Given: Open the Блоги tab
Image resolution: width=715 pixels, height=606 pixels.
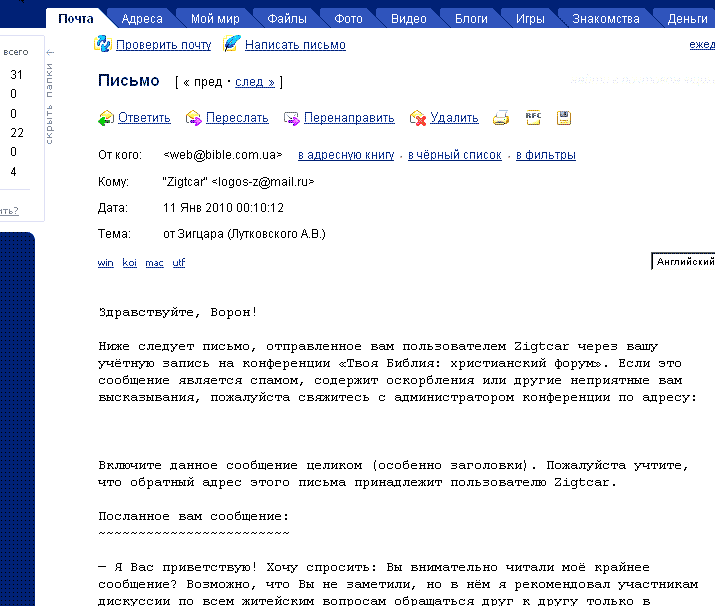Looking at the screenshot, I should (471, 18).
